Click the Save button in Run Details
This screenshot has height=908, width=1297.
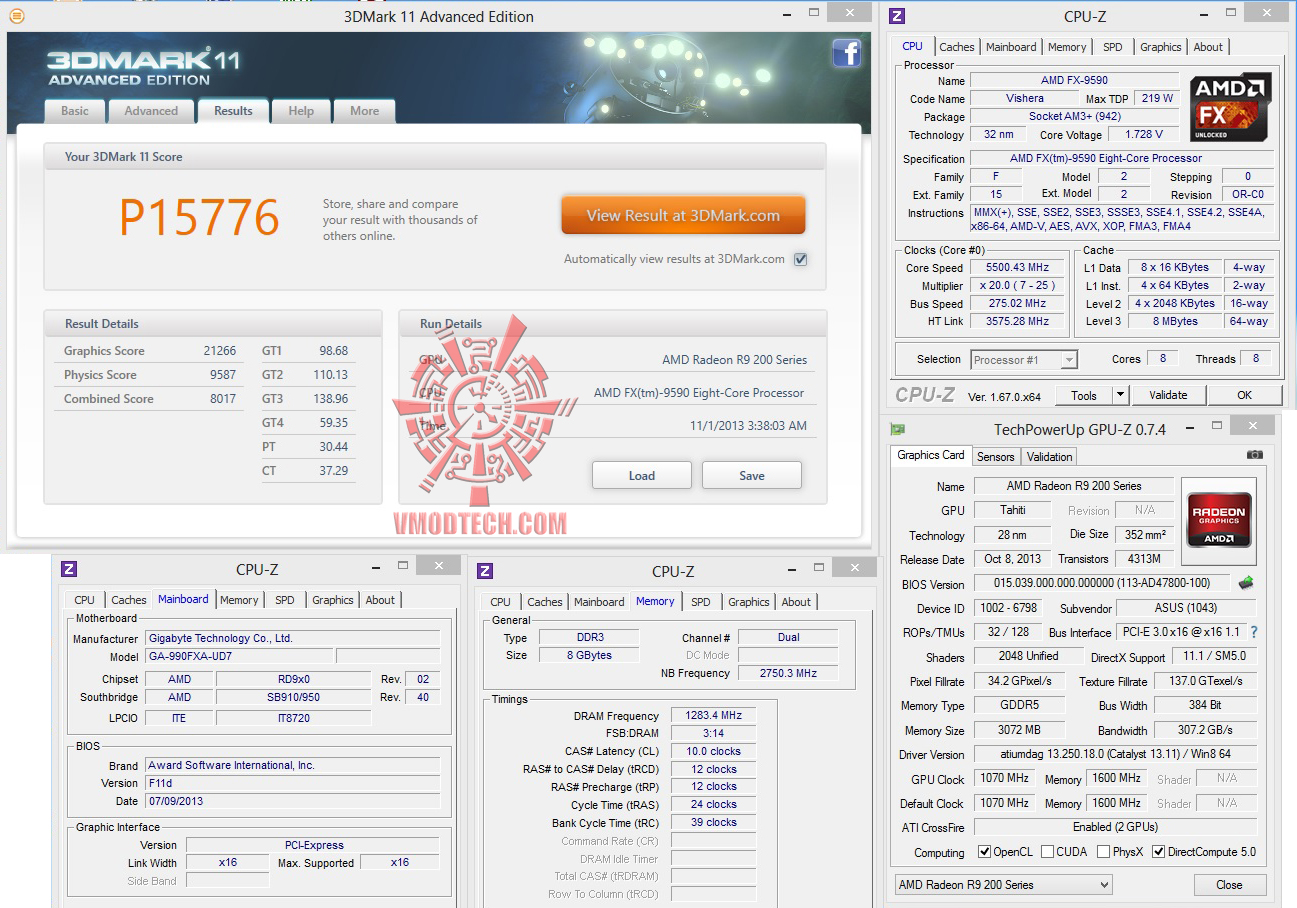click(x=752, y=476)
